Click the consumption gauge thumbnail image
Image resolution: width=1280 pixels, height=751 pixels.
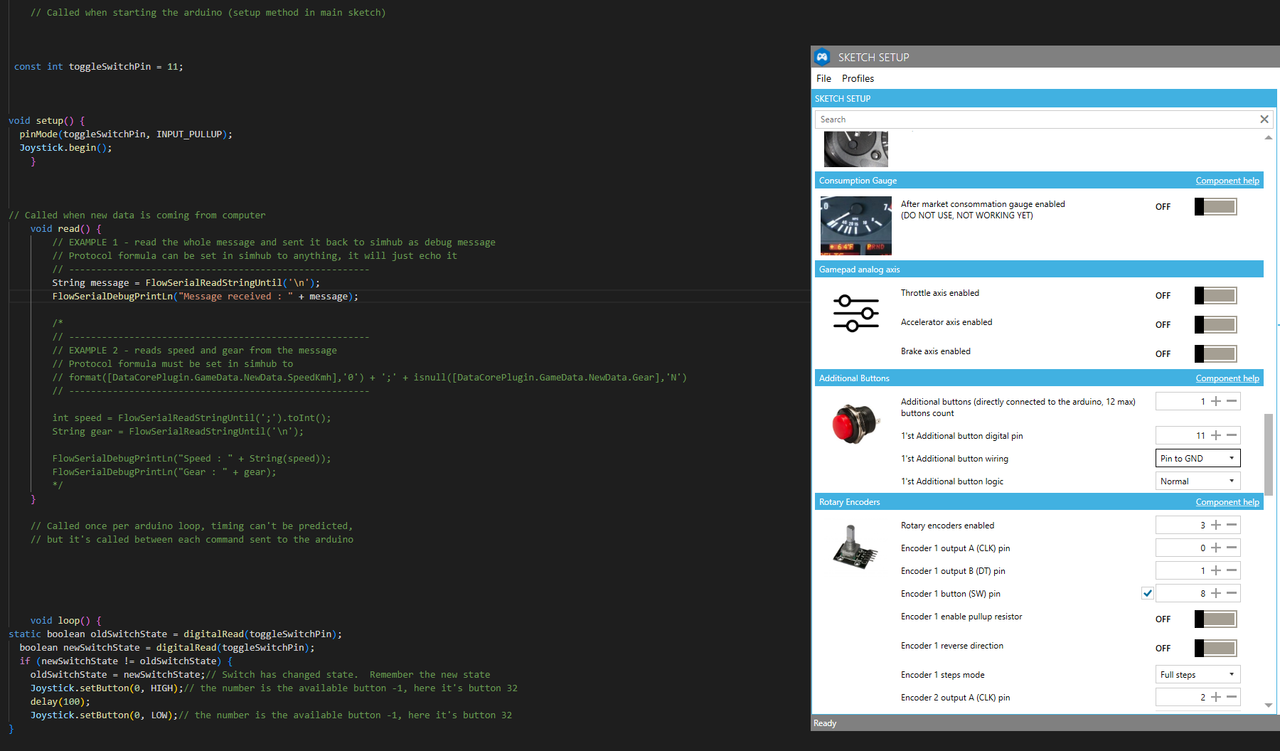tap(855, 225)
